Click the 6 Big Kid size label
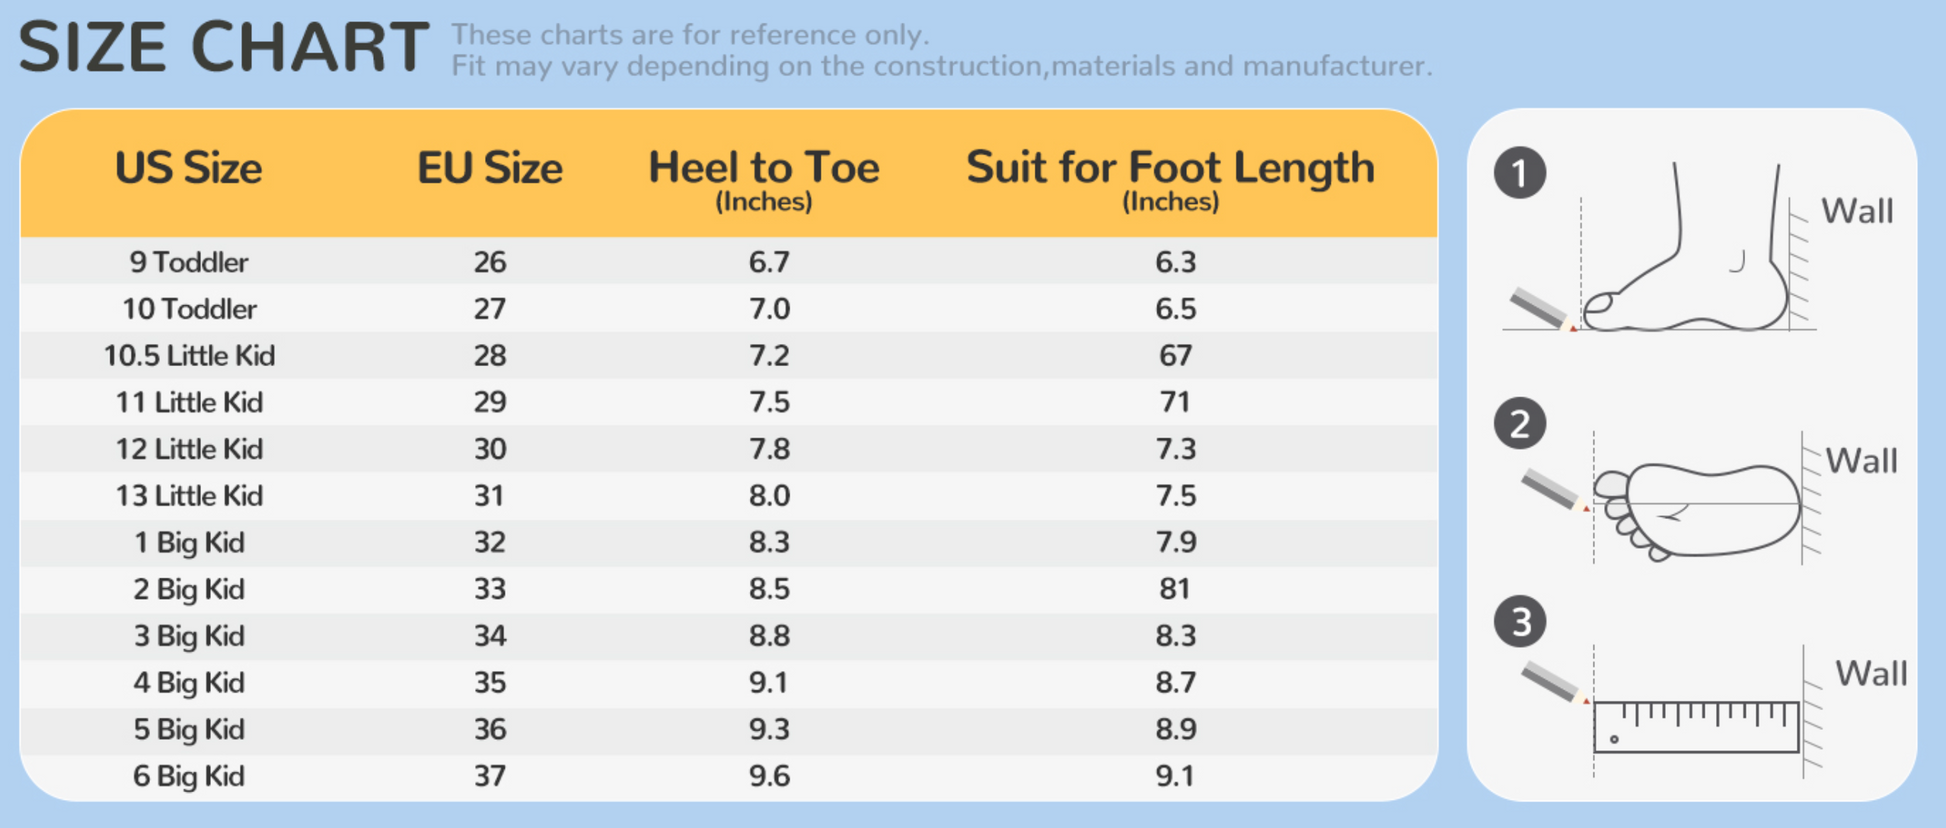 point(188,777)
